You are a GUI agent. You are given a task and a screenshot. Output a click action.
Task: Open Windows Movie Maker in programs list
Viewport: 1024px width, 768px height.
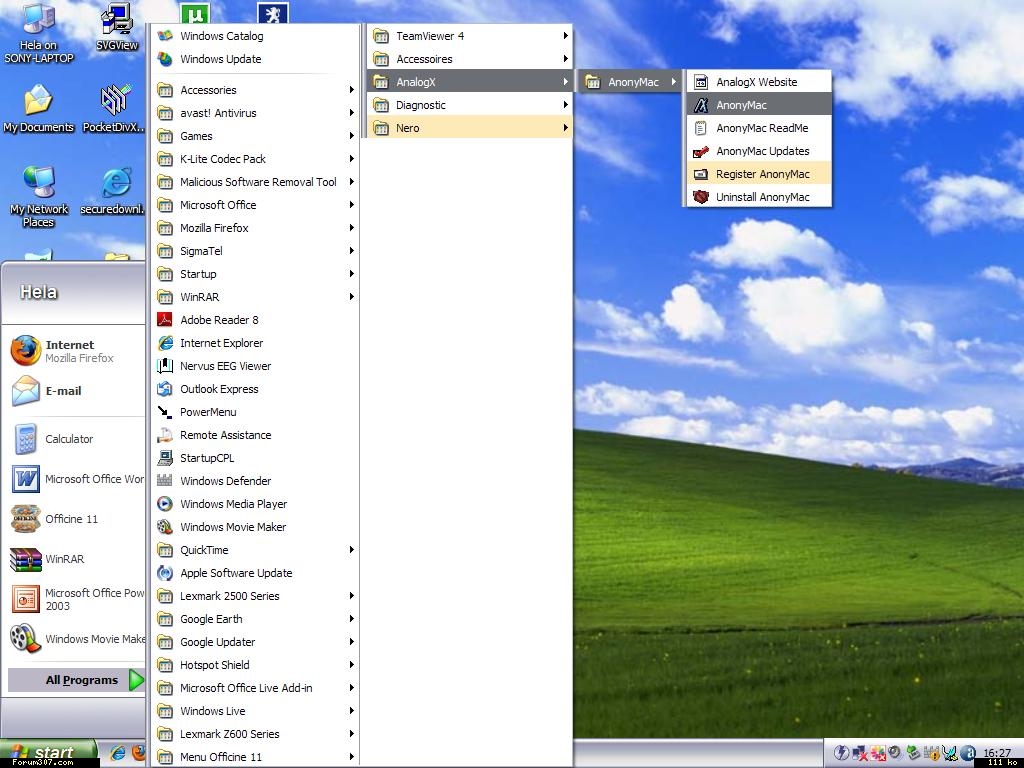(256, 527)
